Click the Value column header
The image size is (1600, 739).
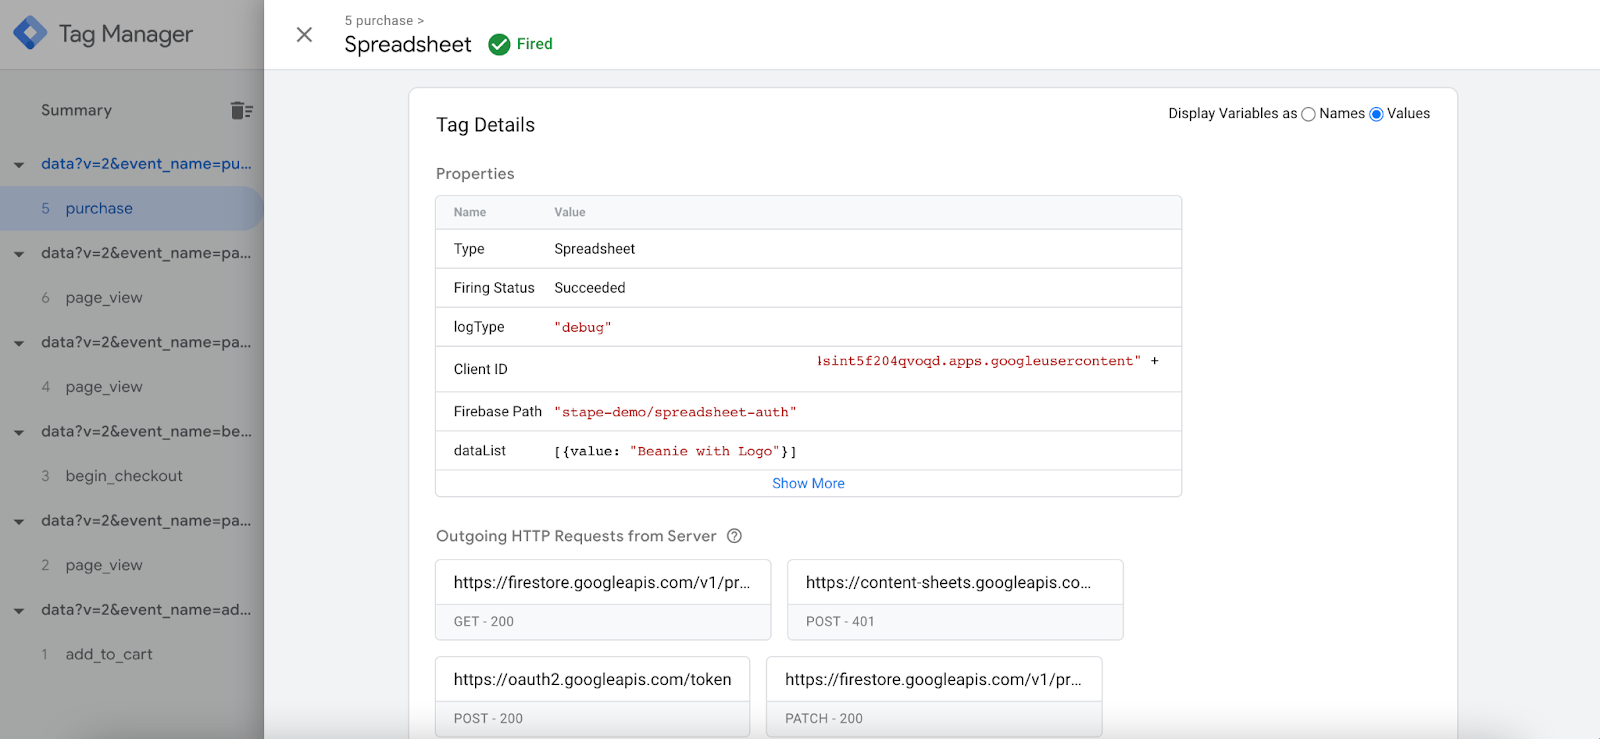(570, 212)
